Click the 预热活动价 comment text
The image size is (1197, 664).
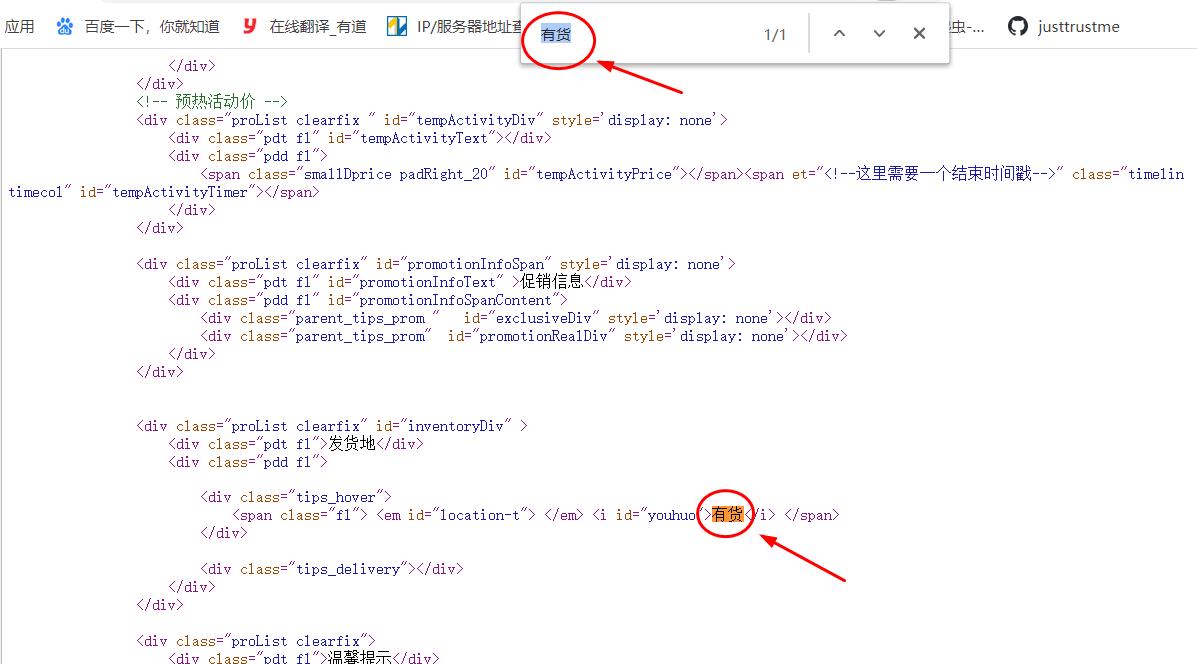click(x=215, y=102)
